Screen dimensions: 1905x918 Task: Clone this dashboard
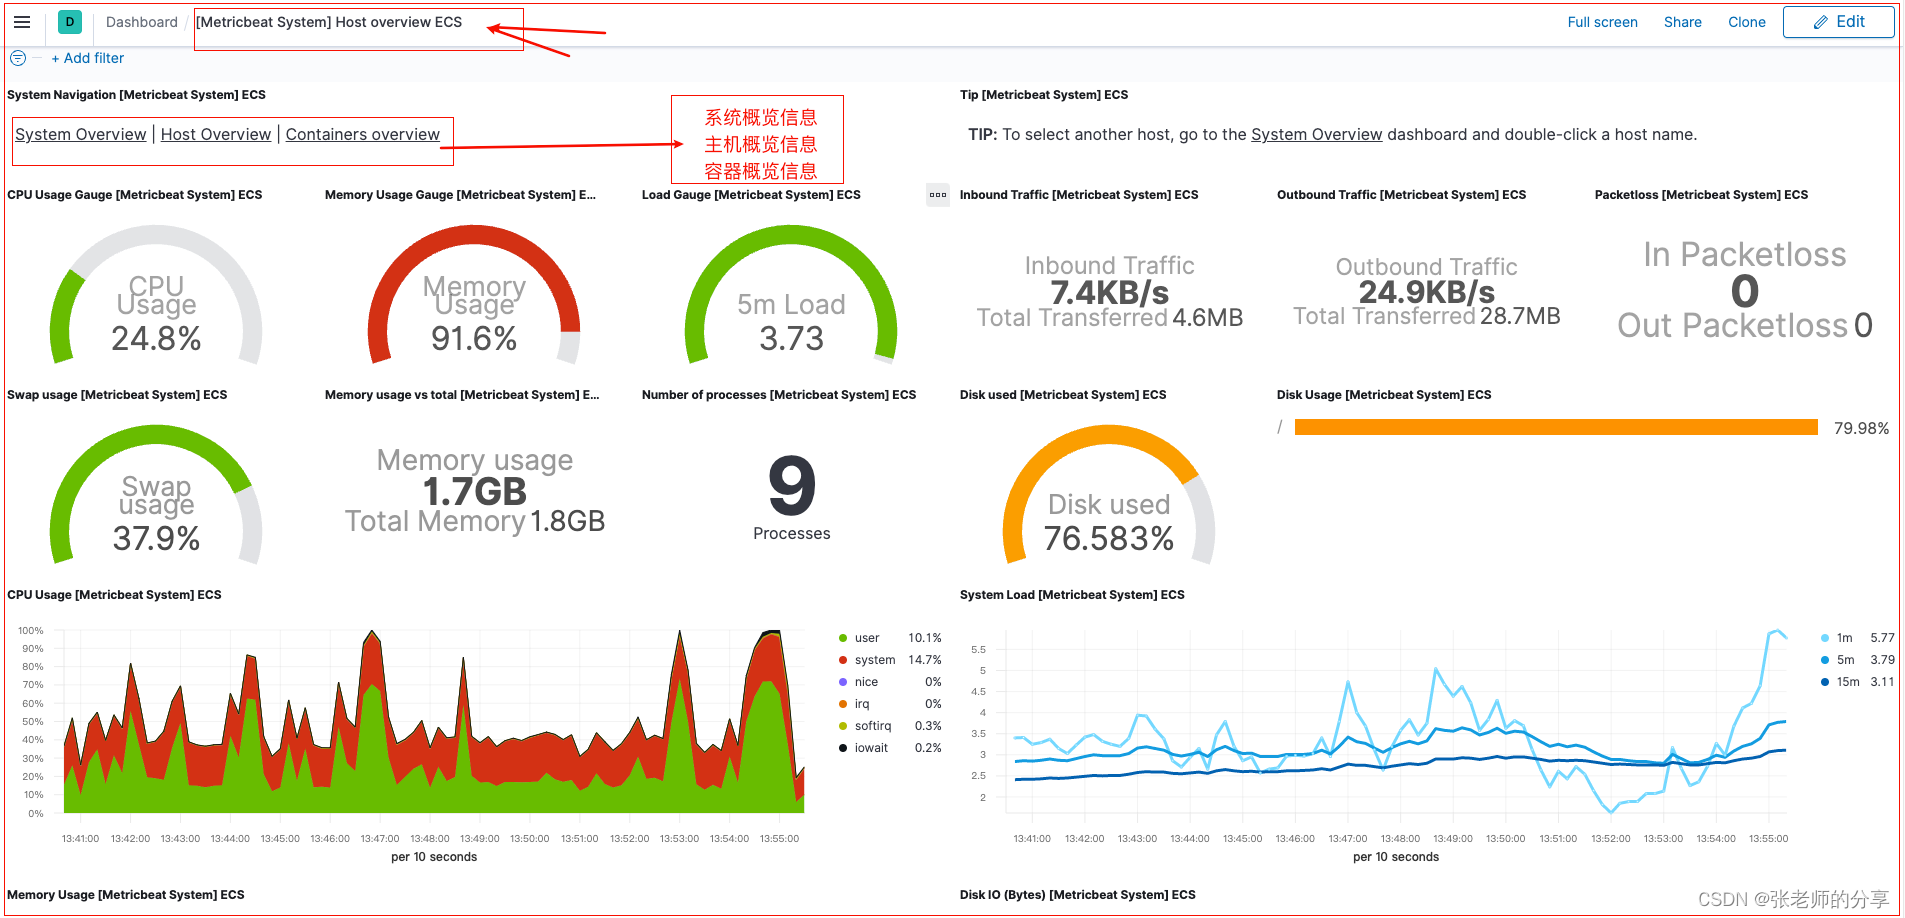point(1746,22)
